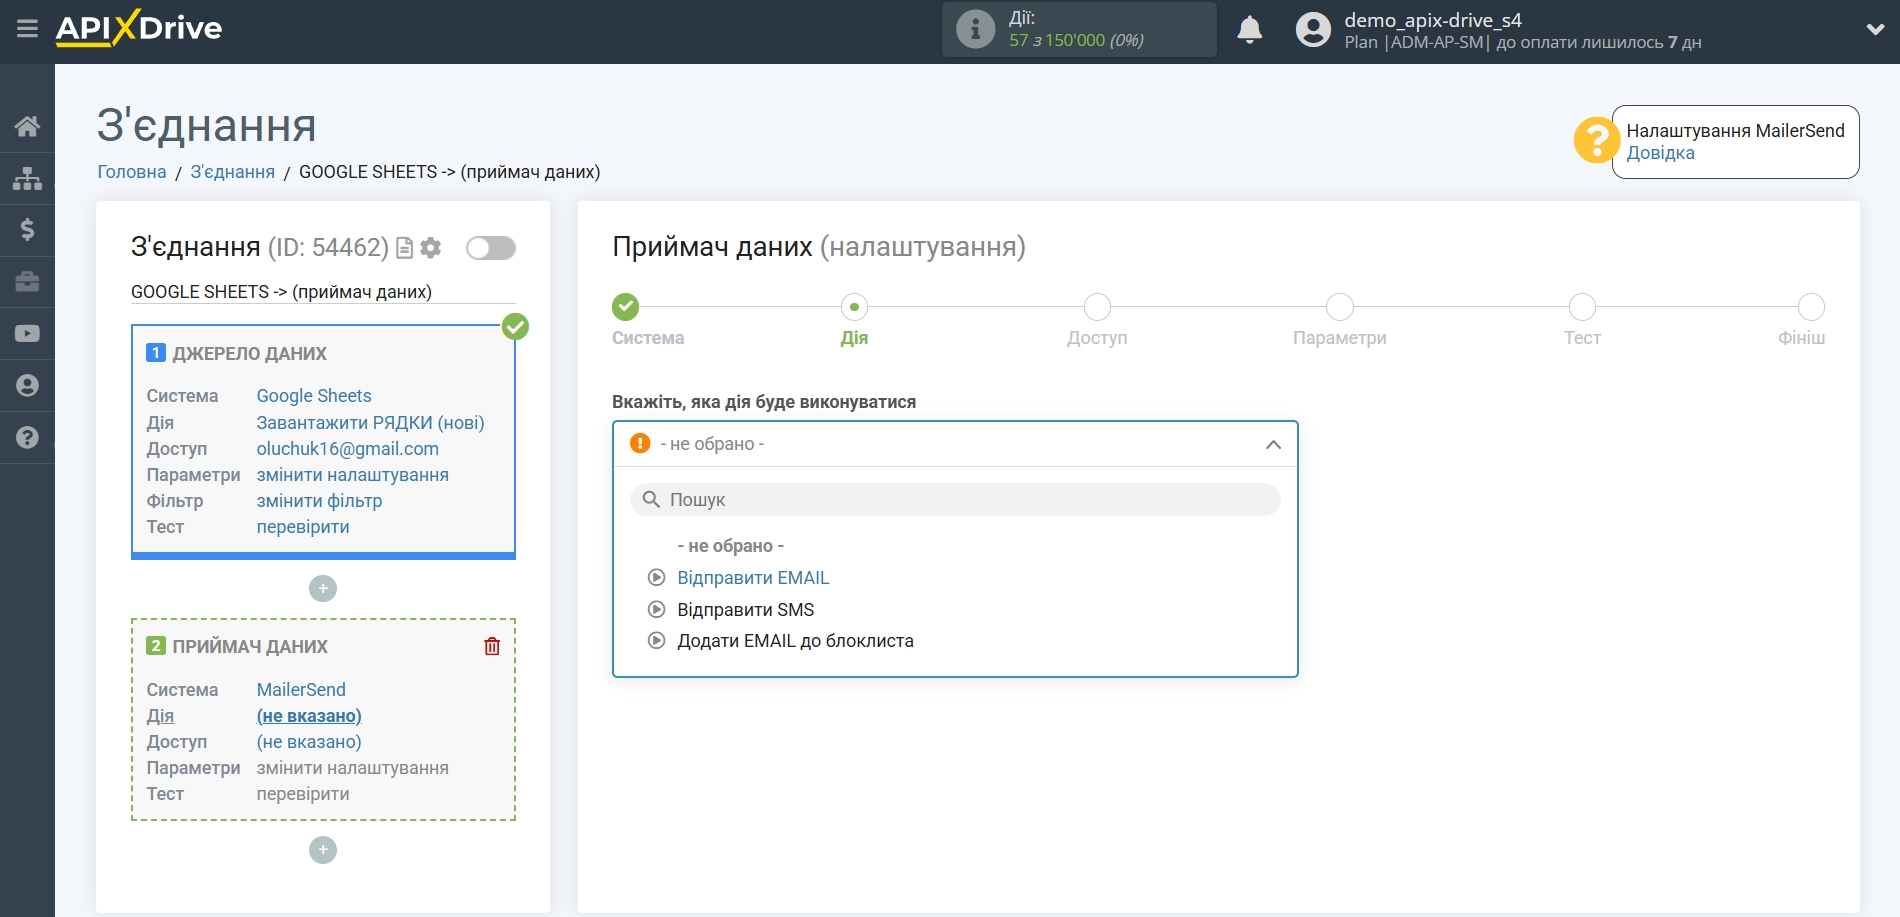Click the action selector '- не обрано -' field
The image size is (1900, 917).
pyautogui.click(x=955, y=444)
